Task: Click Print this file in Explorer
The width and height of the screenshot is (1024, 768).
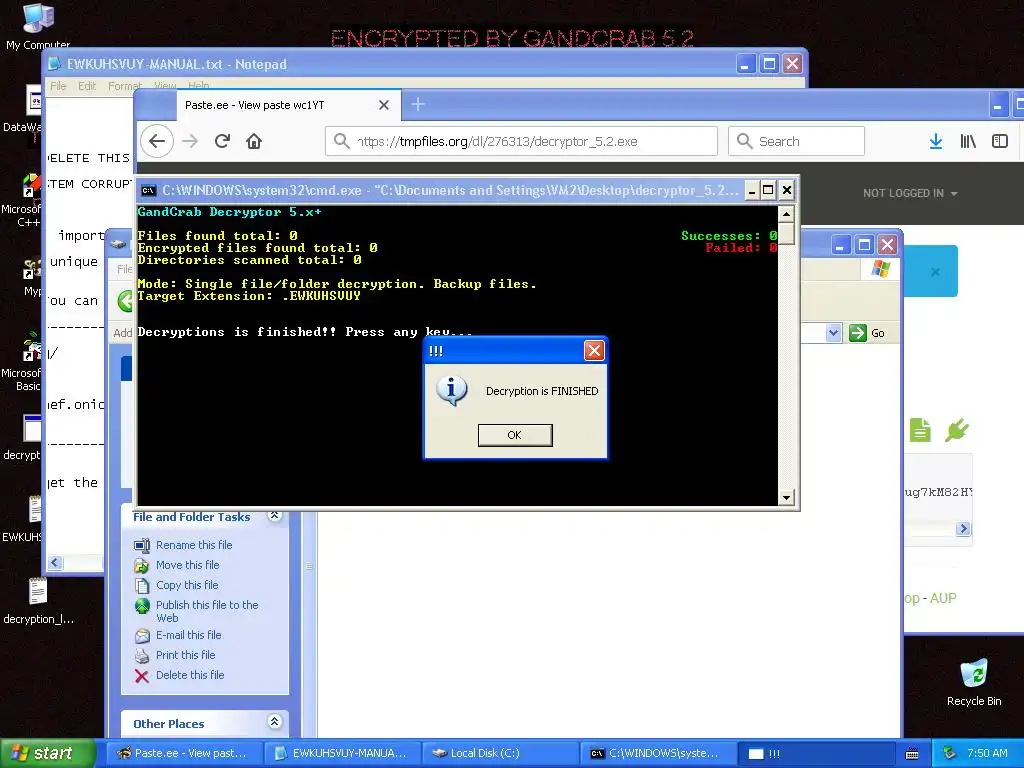Action: tap(185, 655)
